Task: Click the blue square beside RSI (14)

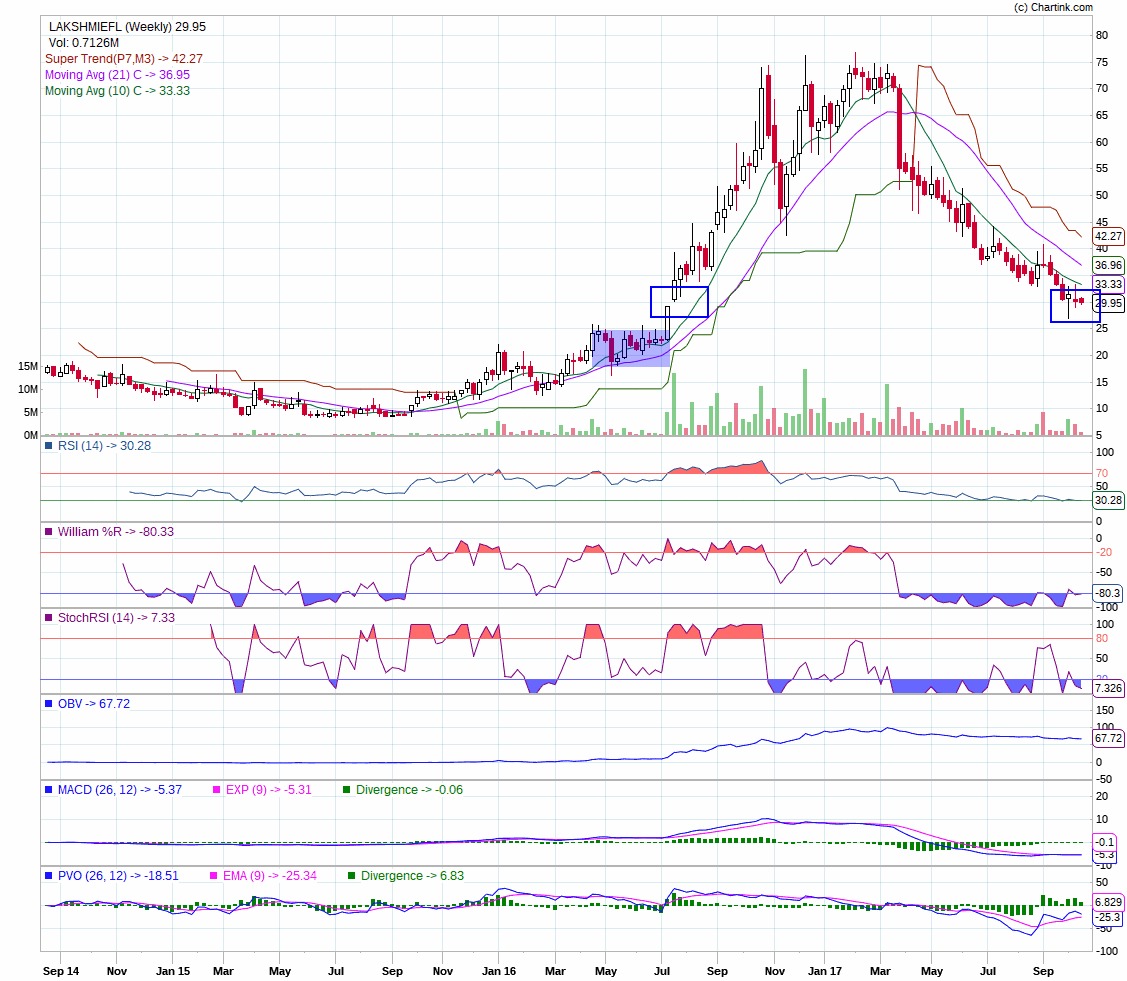Action: click(49, 446)
